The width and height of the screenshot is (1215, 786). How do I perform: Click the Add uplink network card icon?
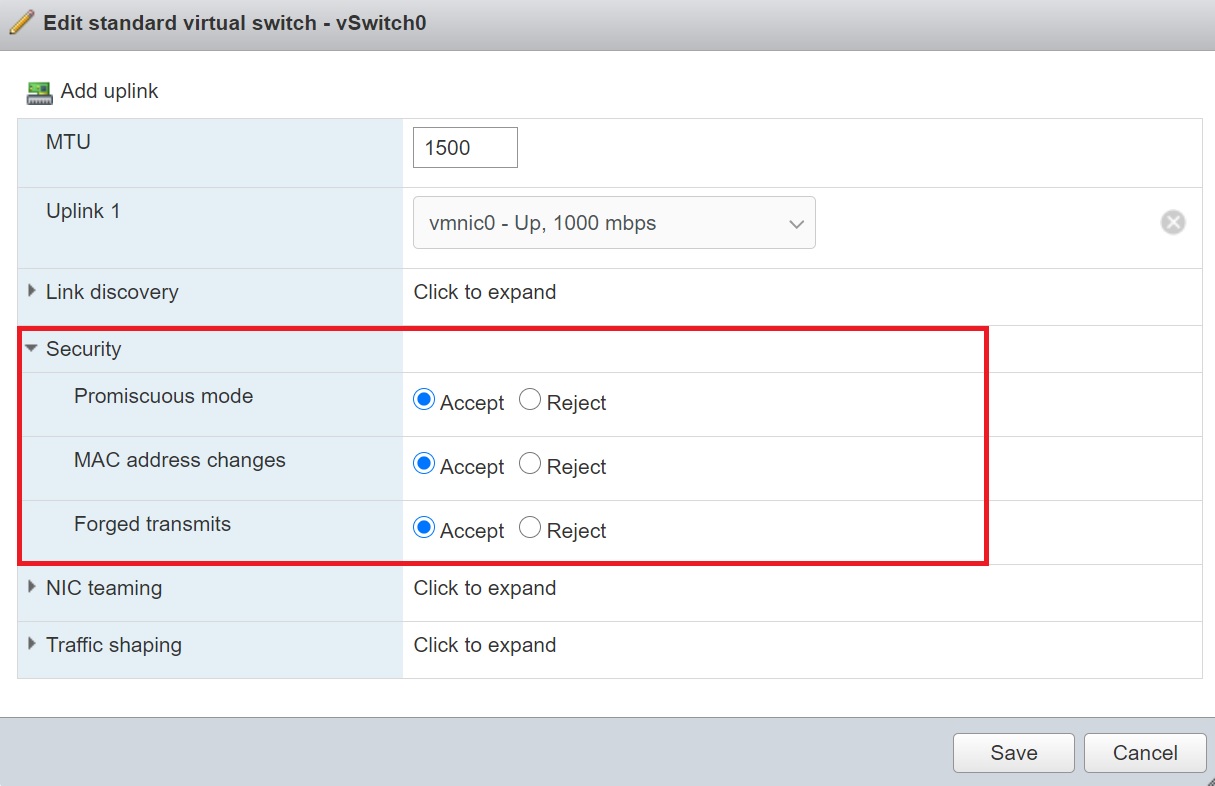(x=39, y=93)
